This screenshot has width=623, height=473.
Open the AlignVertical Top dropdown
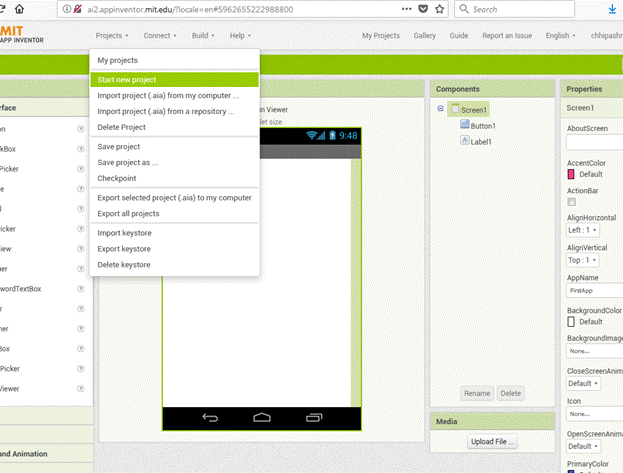pyautogui.click(x=582, y=260)
